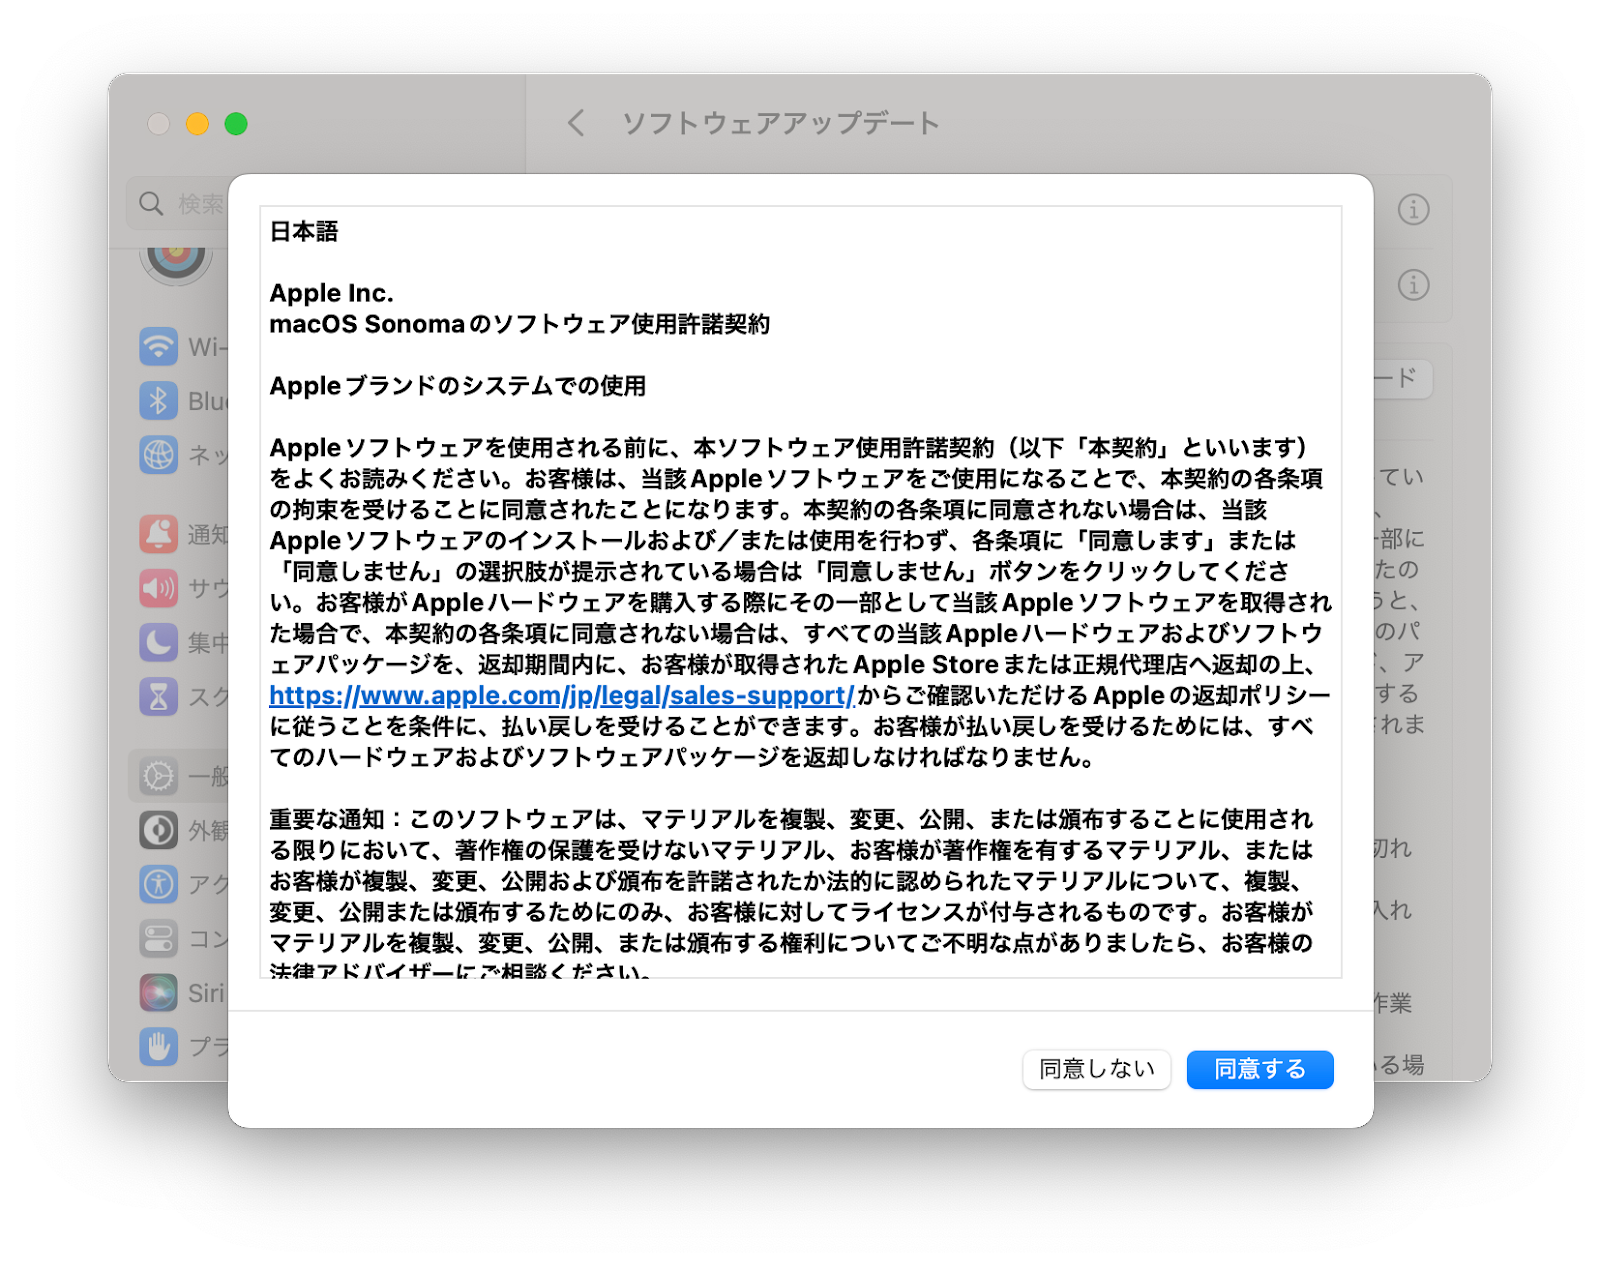Open the Sound speaker icon in sidebar

pos(158,588)
